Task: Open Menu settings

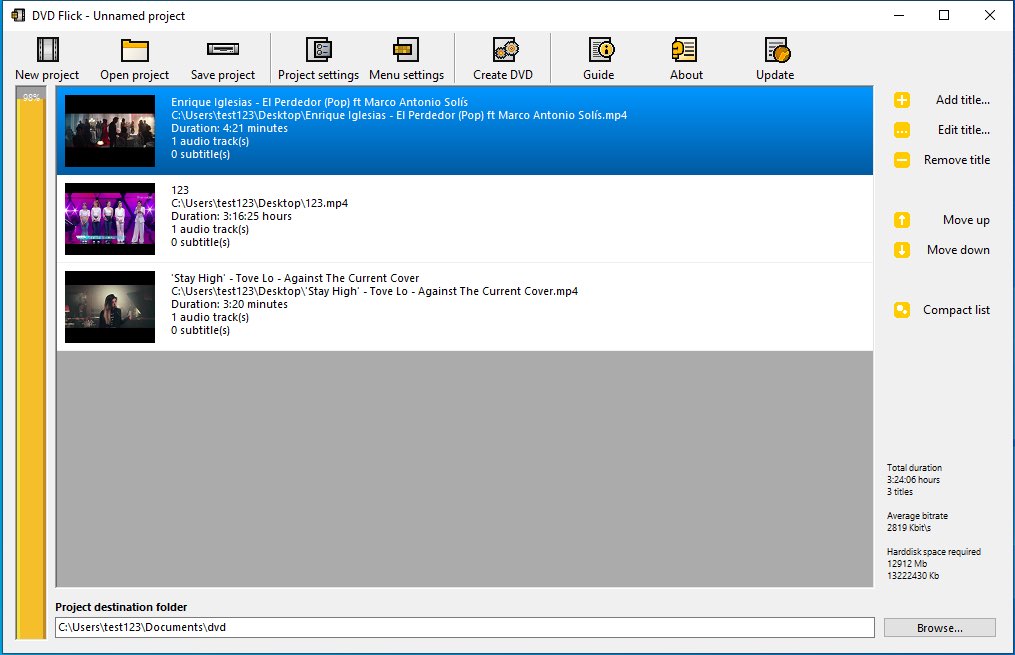Action: (x=407, y=57)
